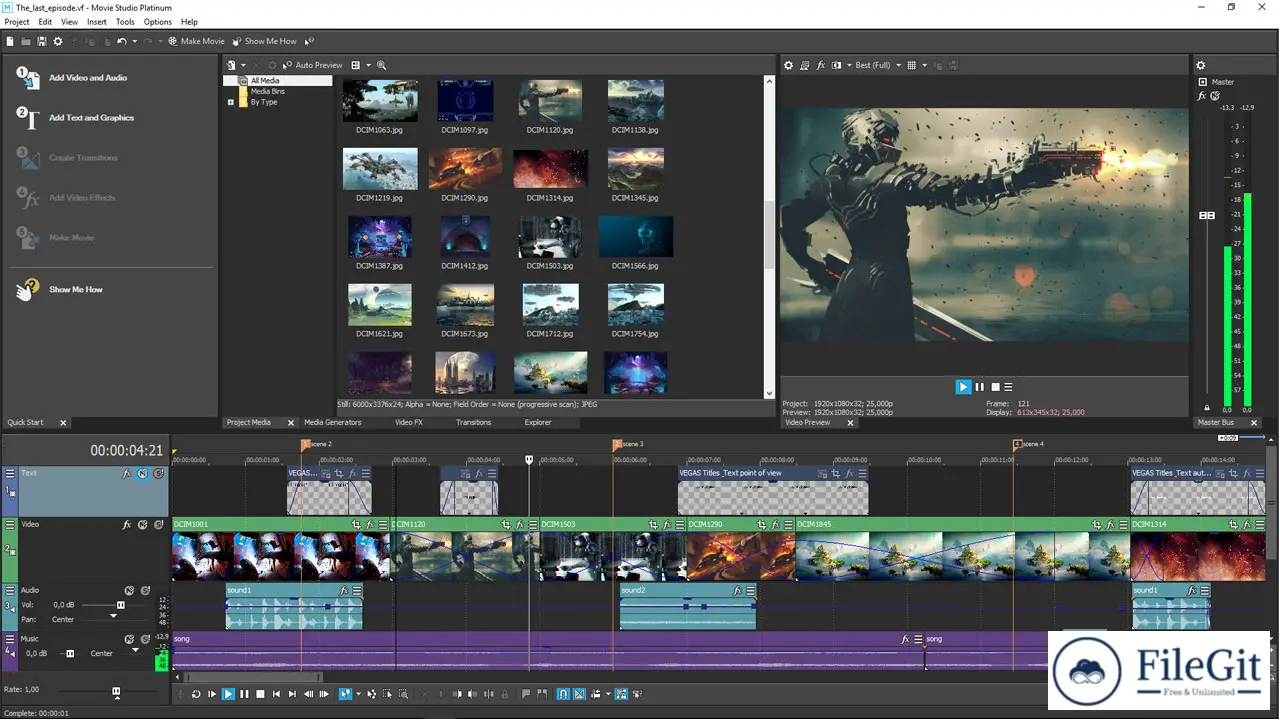The image size is (1280, 720).
Task: Open the Insert menu
Action: tap(97, 21)
